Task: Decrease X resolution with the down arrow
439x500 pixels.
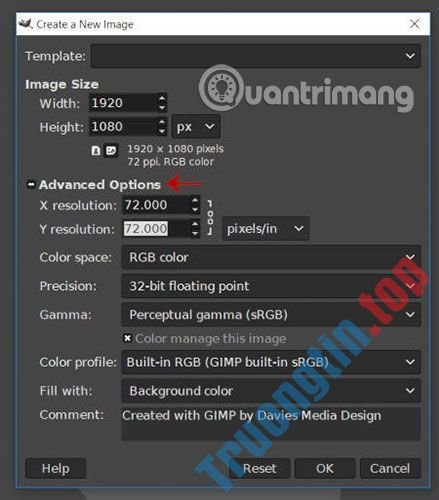Action: pyautogui.click(x=195, y=209)
